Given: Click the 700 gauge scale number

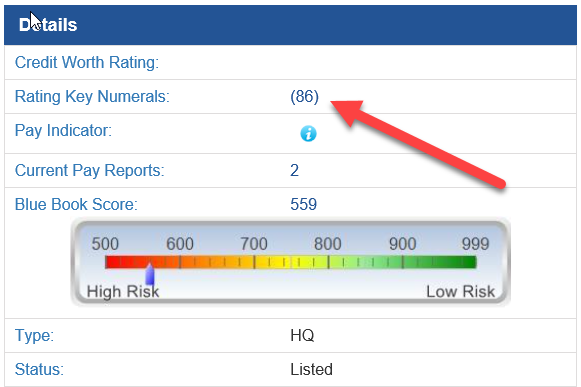Looking at the screenshot, I should [x=254, y=244].
